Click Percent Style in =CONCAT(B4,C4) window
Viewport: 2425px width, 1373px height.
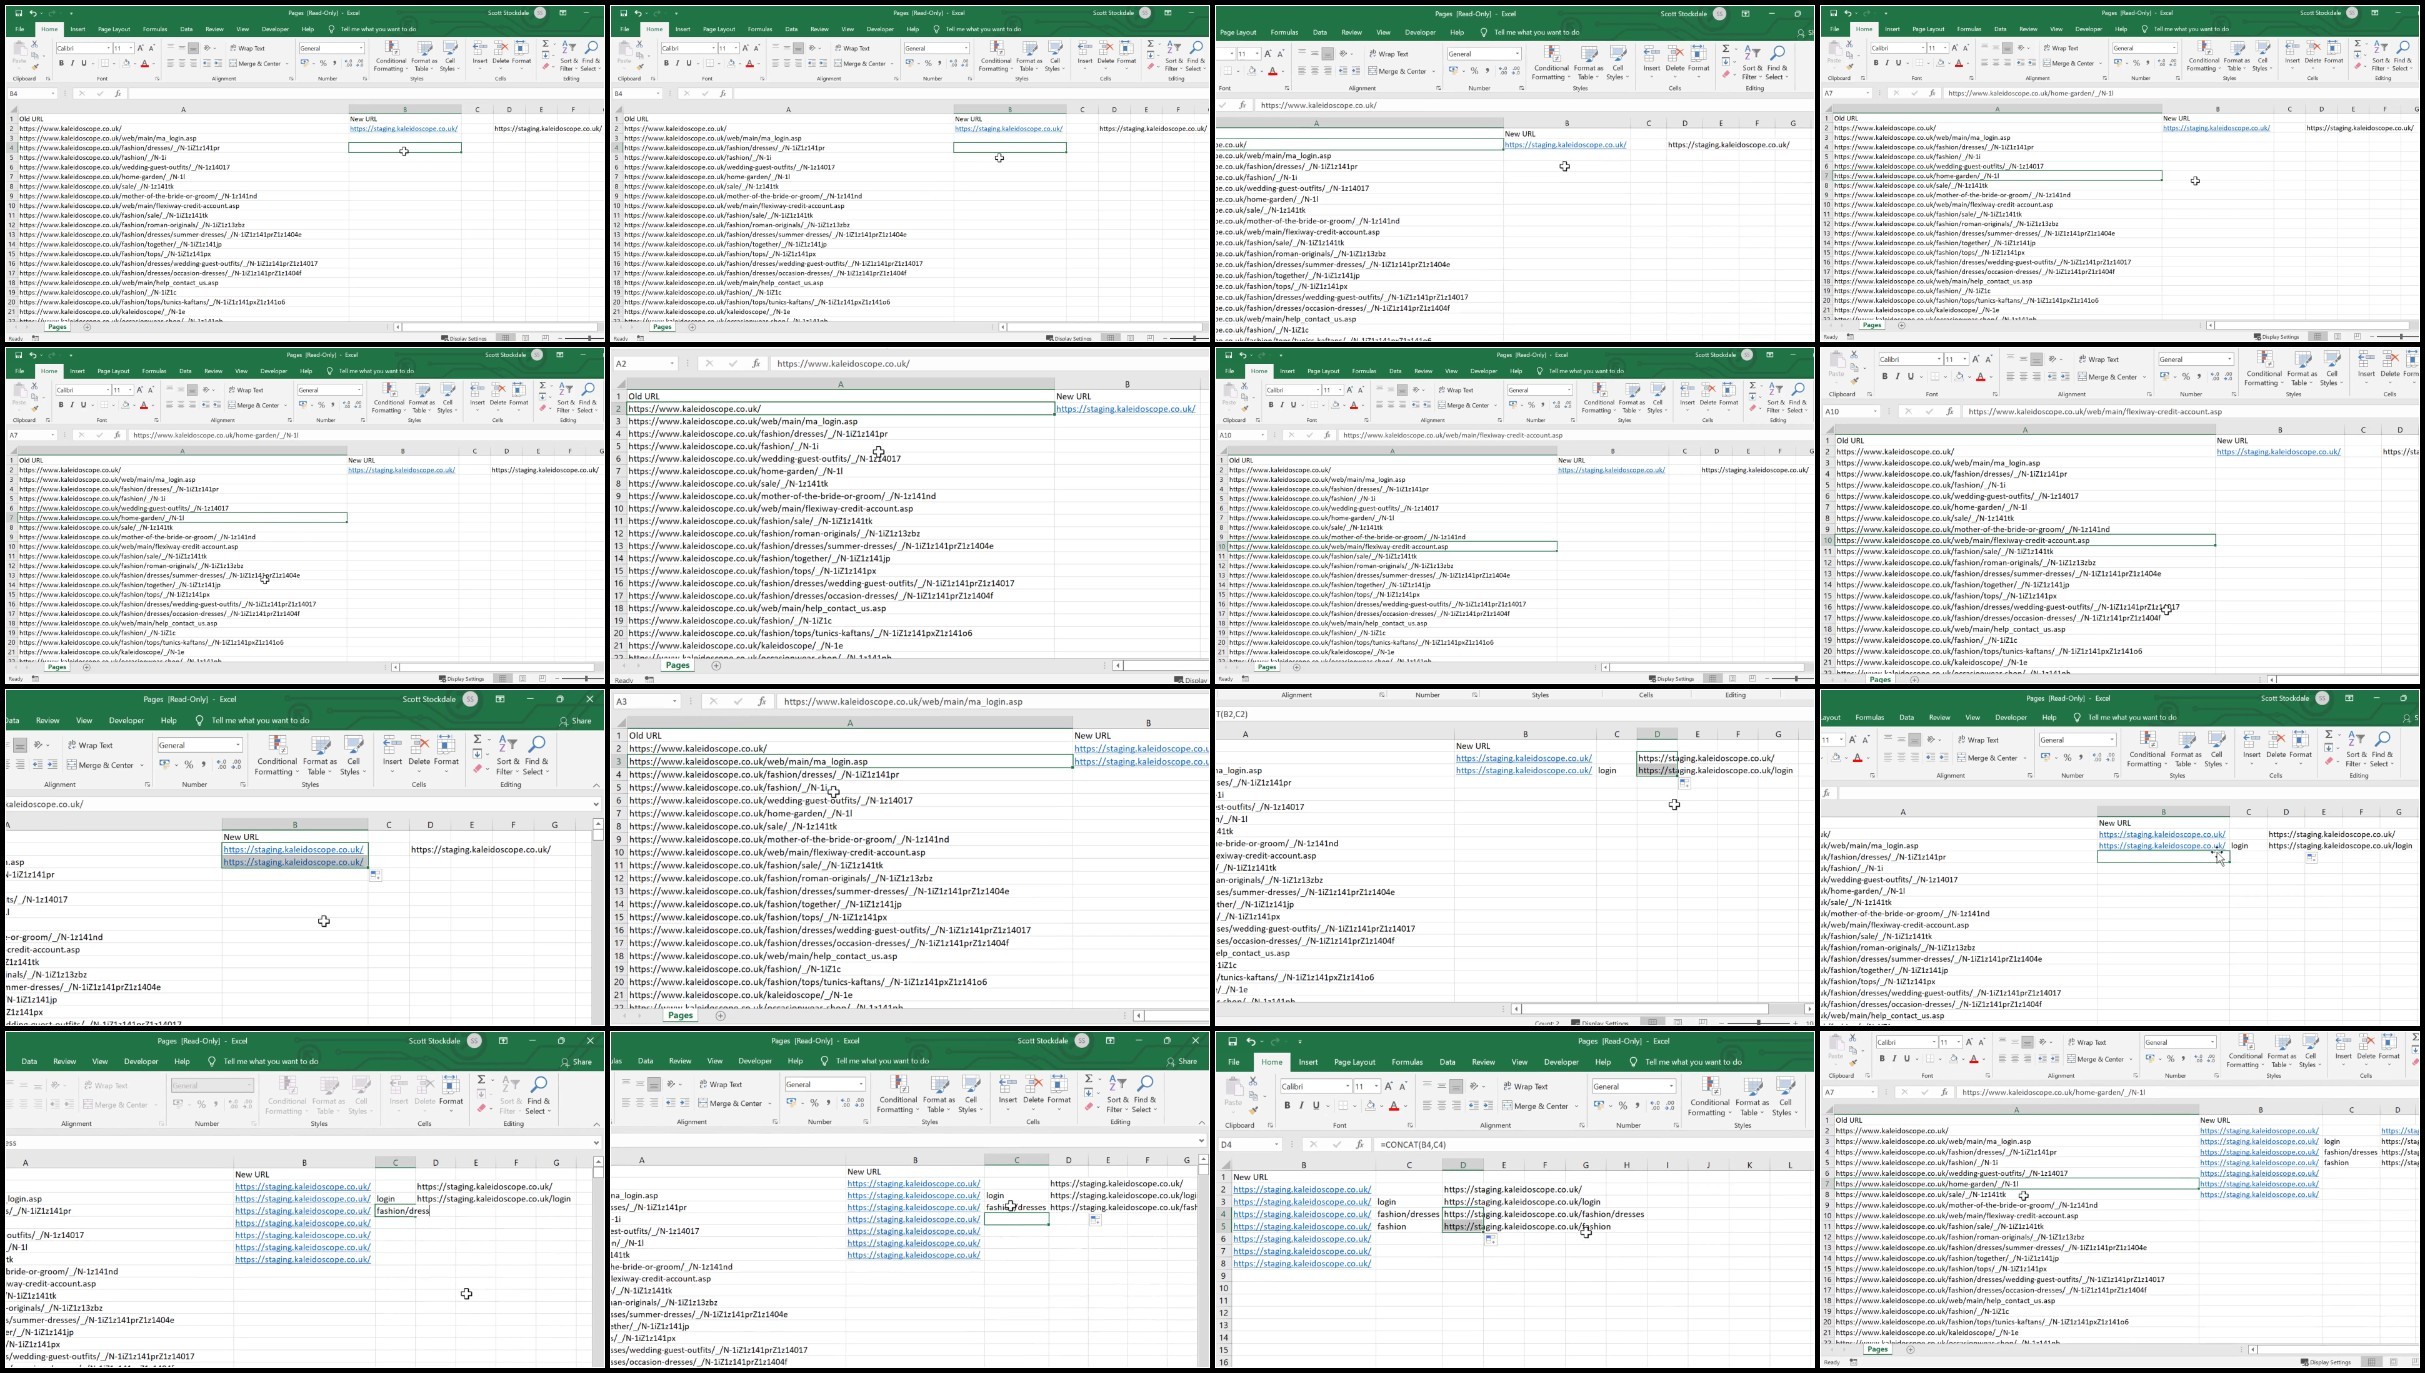(1623, 1105)
